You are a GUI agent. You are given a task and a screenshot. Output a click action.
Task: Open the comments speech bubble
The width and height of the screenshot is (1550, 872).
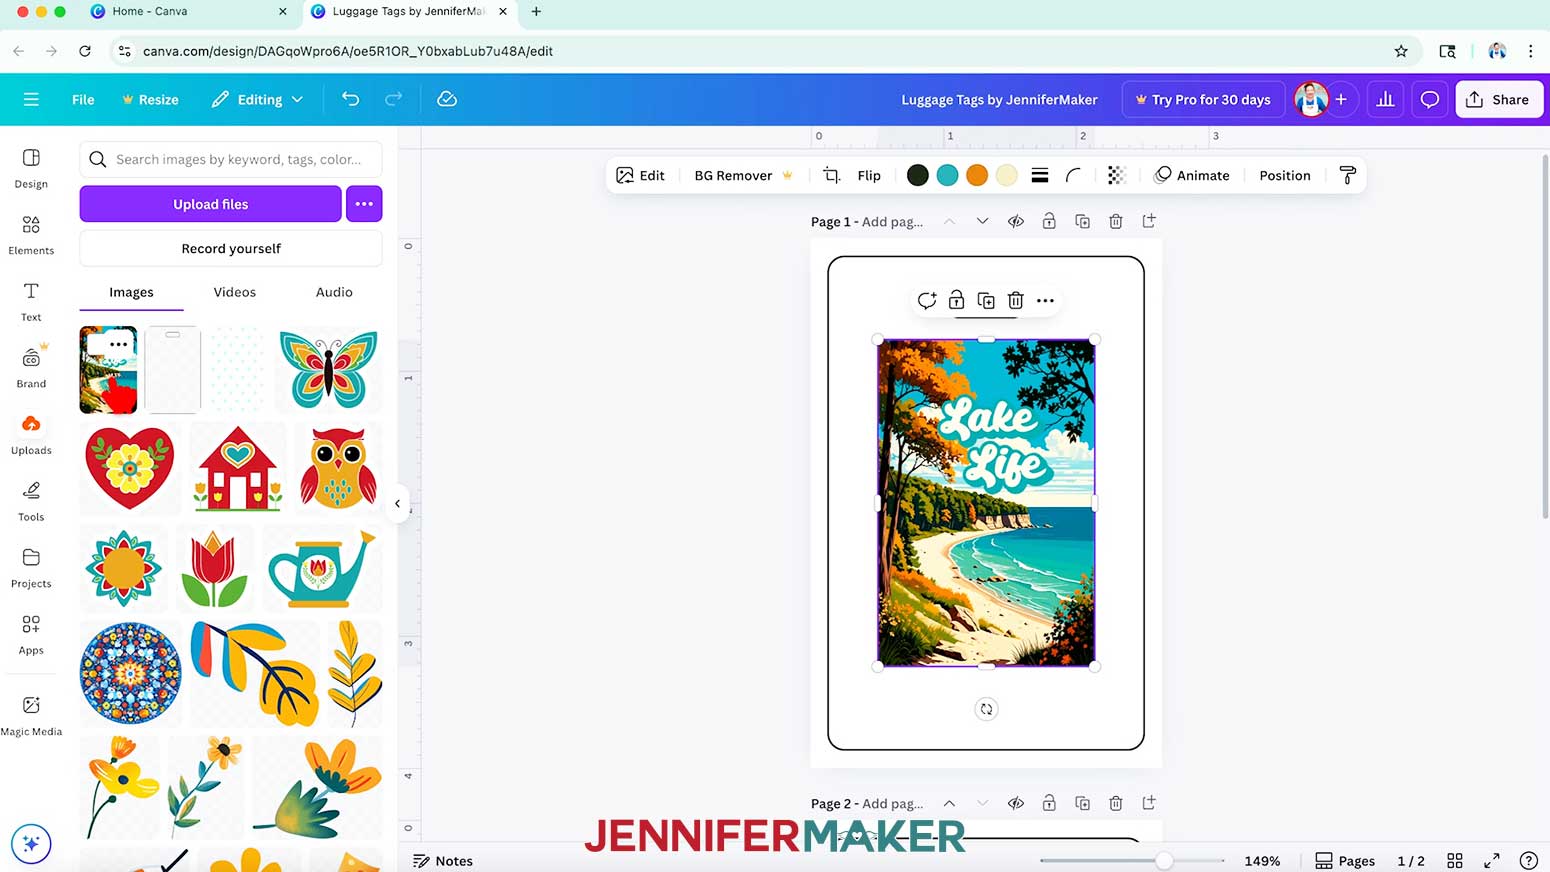[x=1430, y=99]
